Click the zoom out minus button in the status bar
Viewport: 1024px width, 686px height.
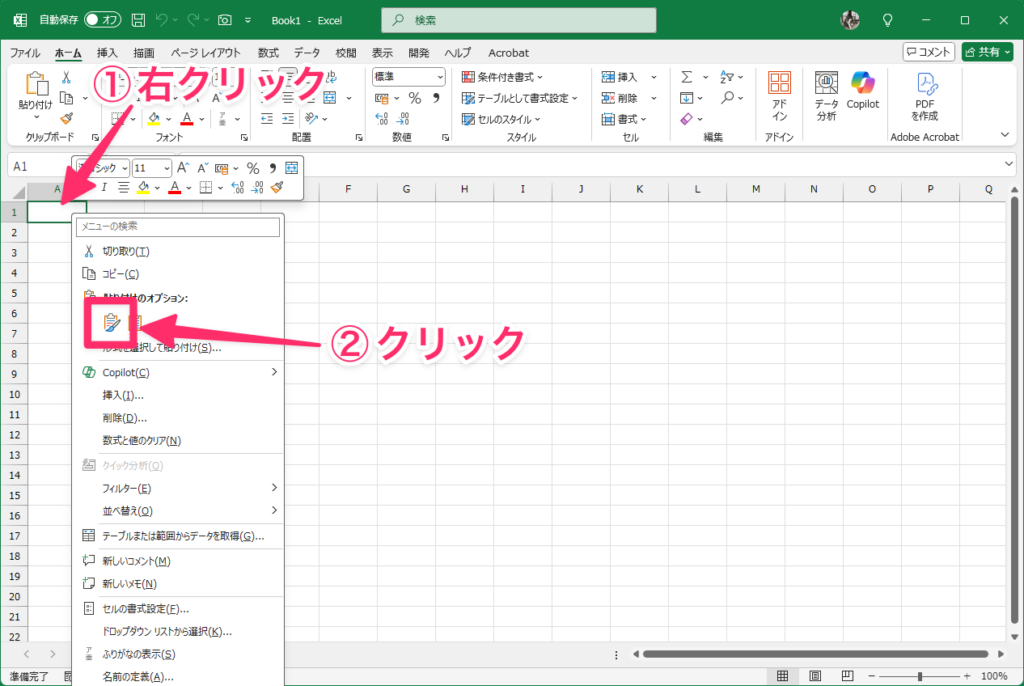(x=871, y=676)
